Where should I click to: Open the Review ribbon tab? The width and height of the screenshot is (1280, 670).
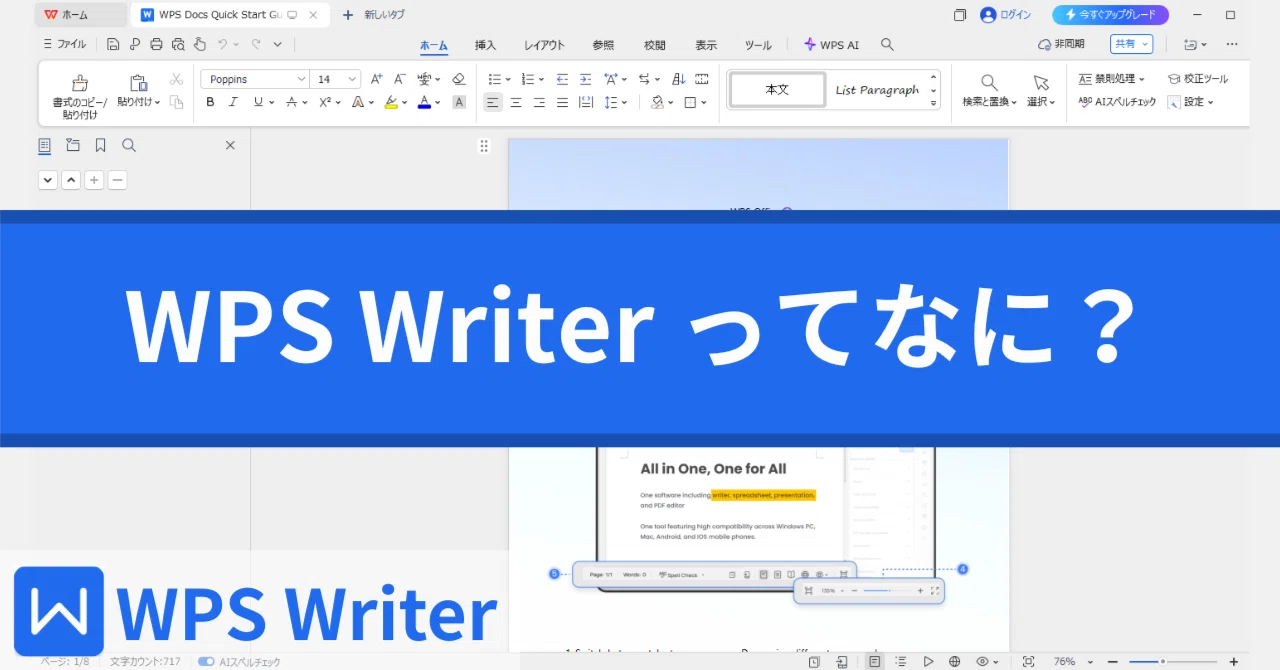(x=654, y=45)
